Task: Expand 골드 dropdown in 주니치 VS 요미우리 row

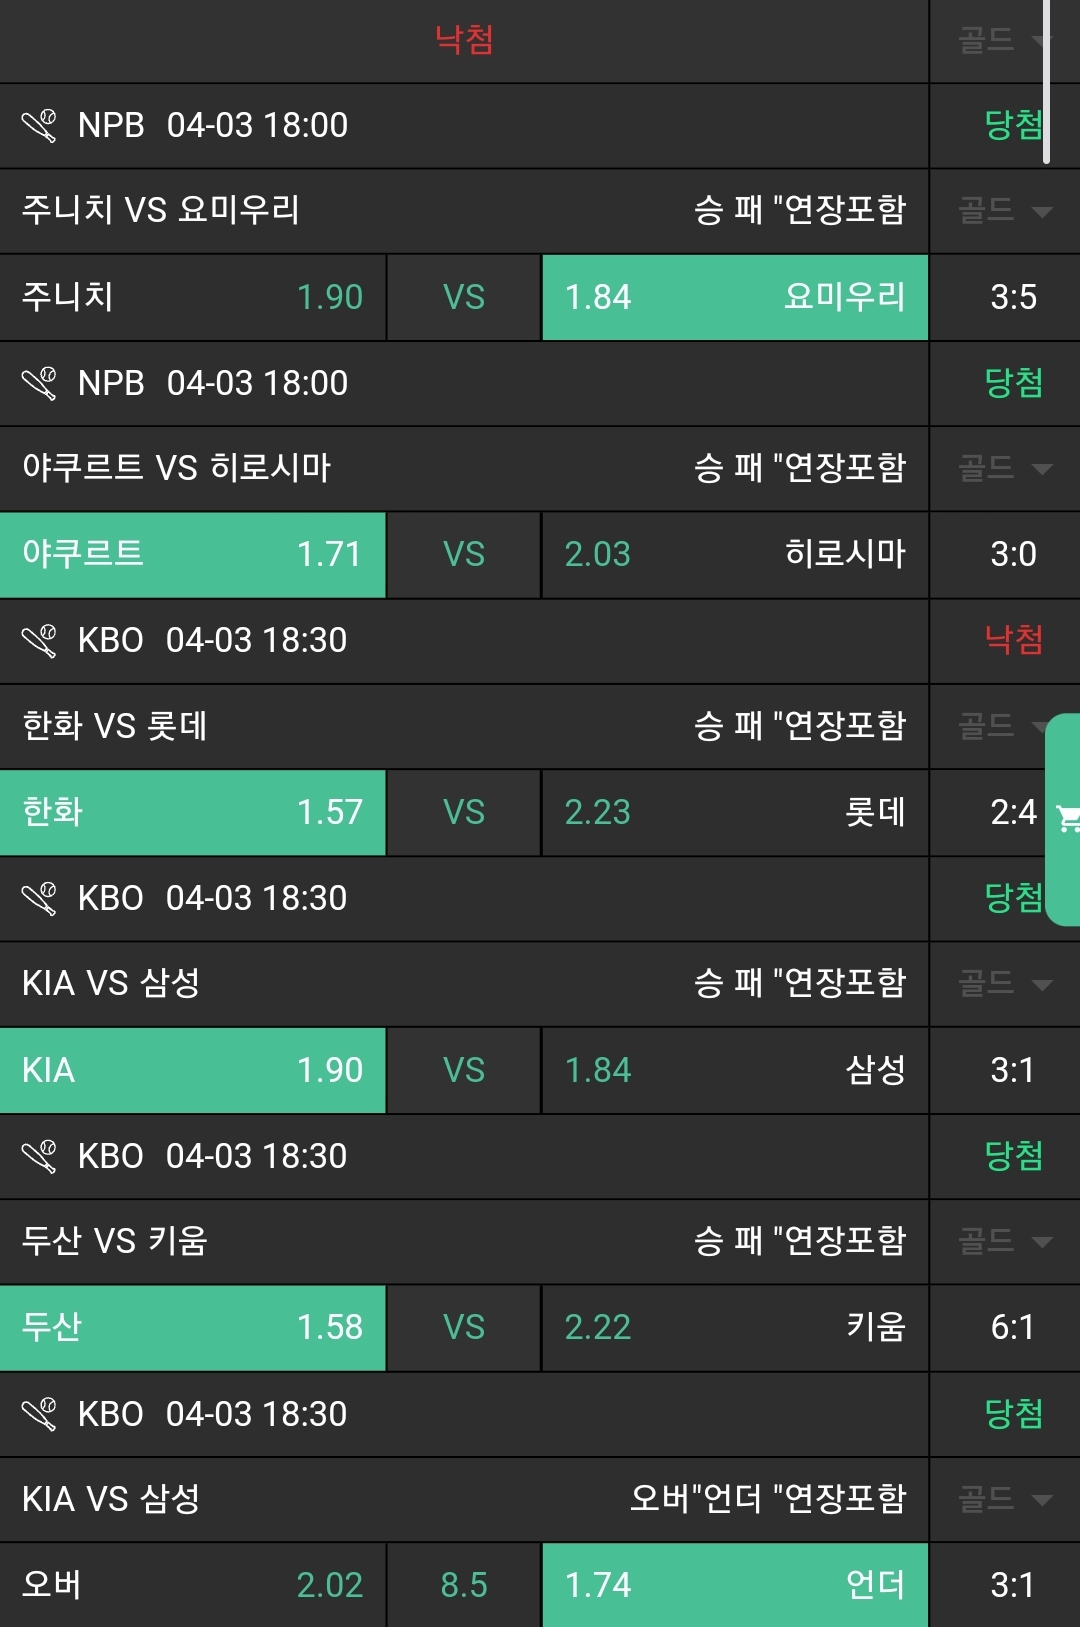Action: [x=1005, y=211]
